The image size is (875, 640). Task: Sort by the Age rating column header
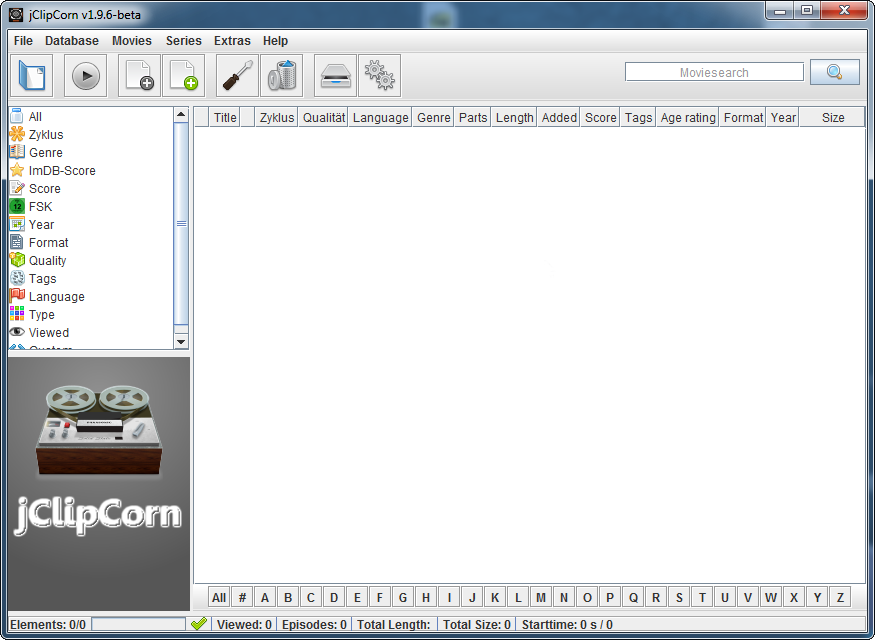(x=688, y=118)
